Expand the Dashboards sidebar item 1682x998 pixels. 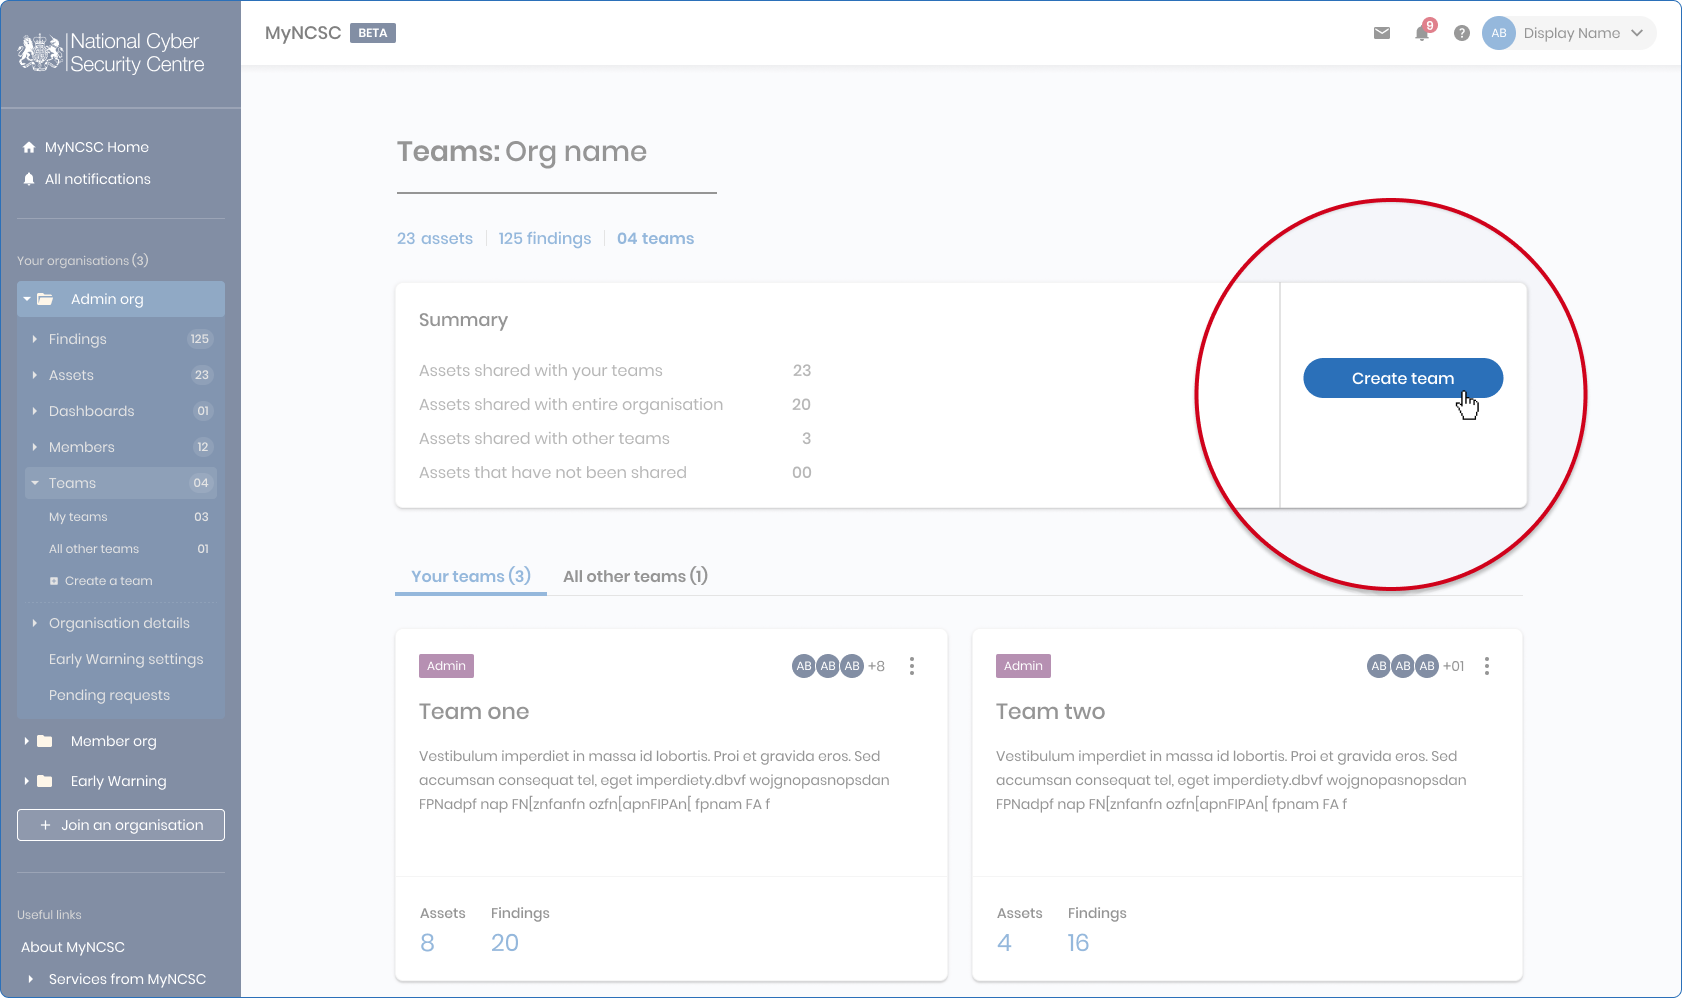coord(34,411)
